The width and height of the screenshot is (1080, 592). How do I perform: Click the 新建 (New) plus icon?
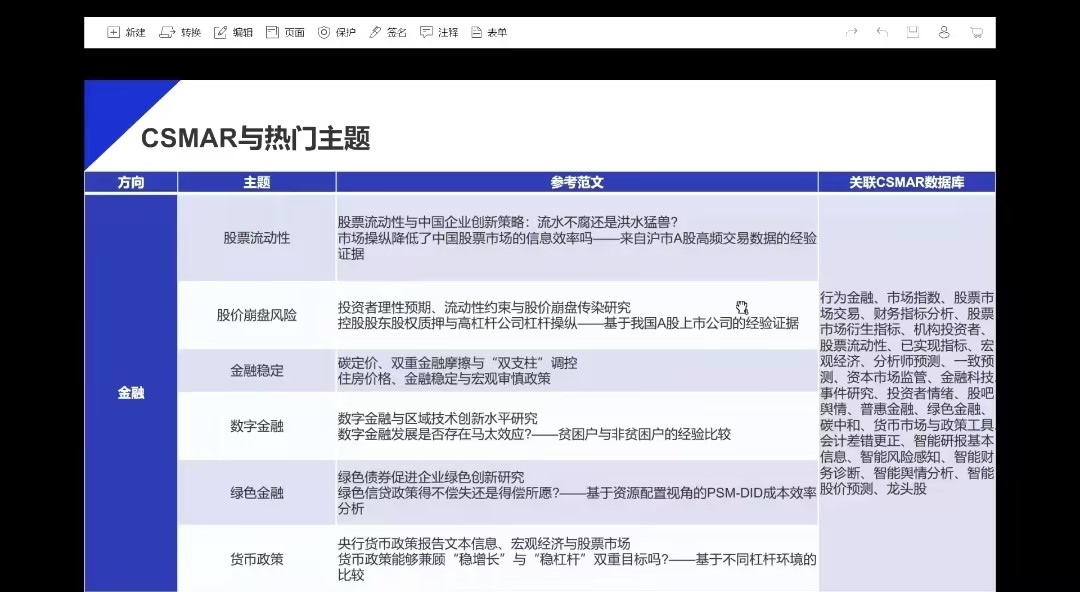[x=114, y=32]
